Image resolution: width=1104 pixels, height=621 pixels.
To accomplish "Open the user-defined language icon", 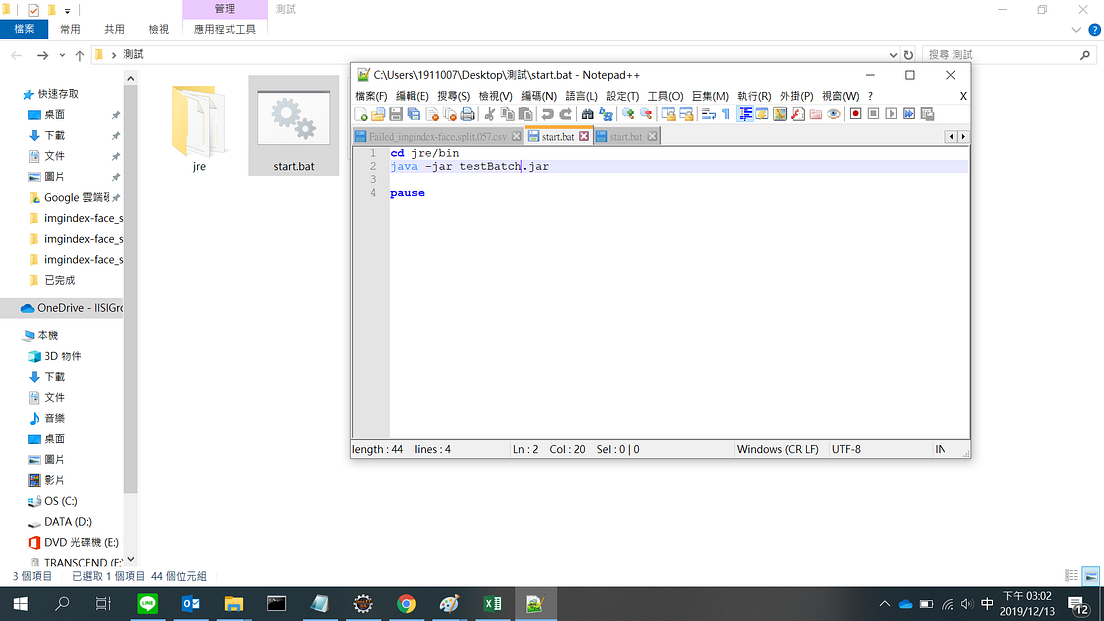I will click(762, 114).
